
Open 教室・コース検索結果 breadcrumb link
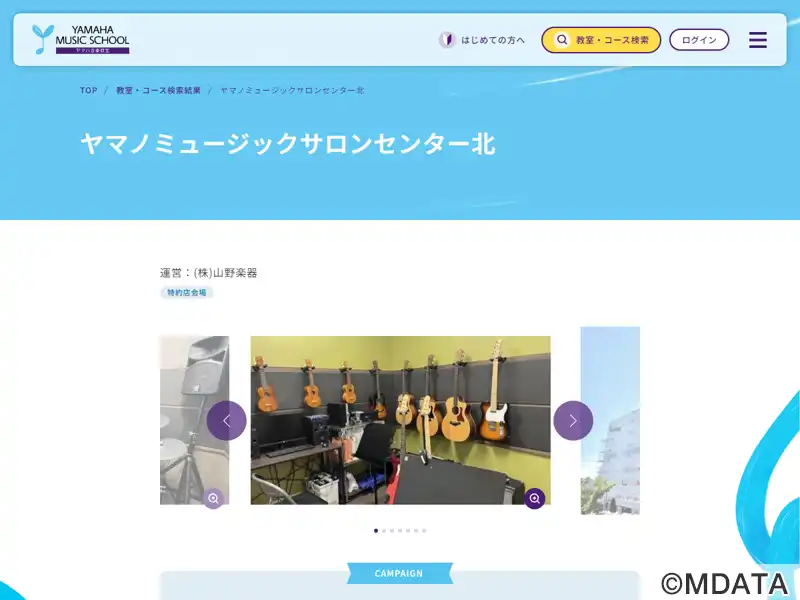pos(158,90)
